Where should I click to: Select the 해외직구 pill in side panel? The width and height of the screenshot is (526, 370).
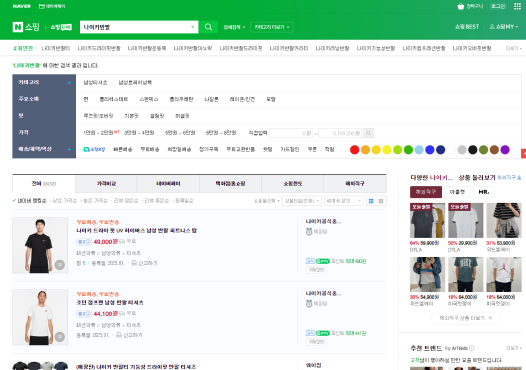pos(426,192)
